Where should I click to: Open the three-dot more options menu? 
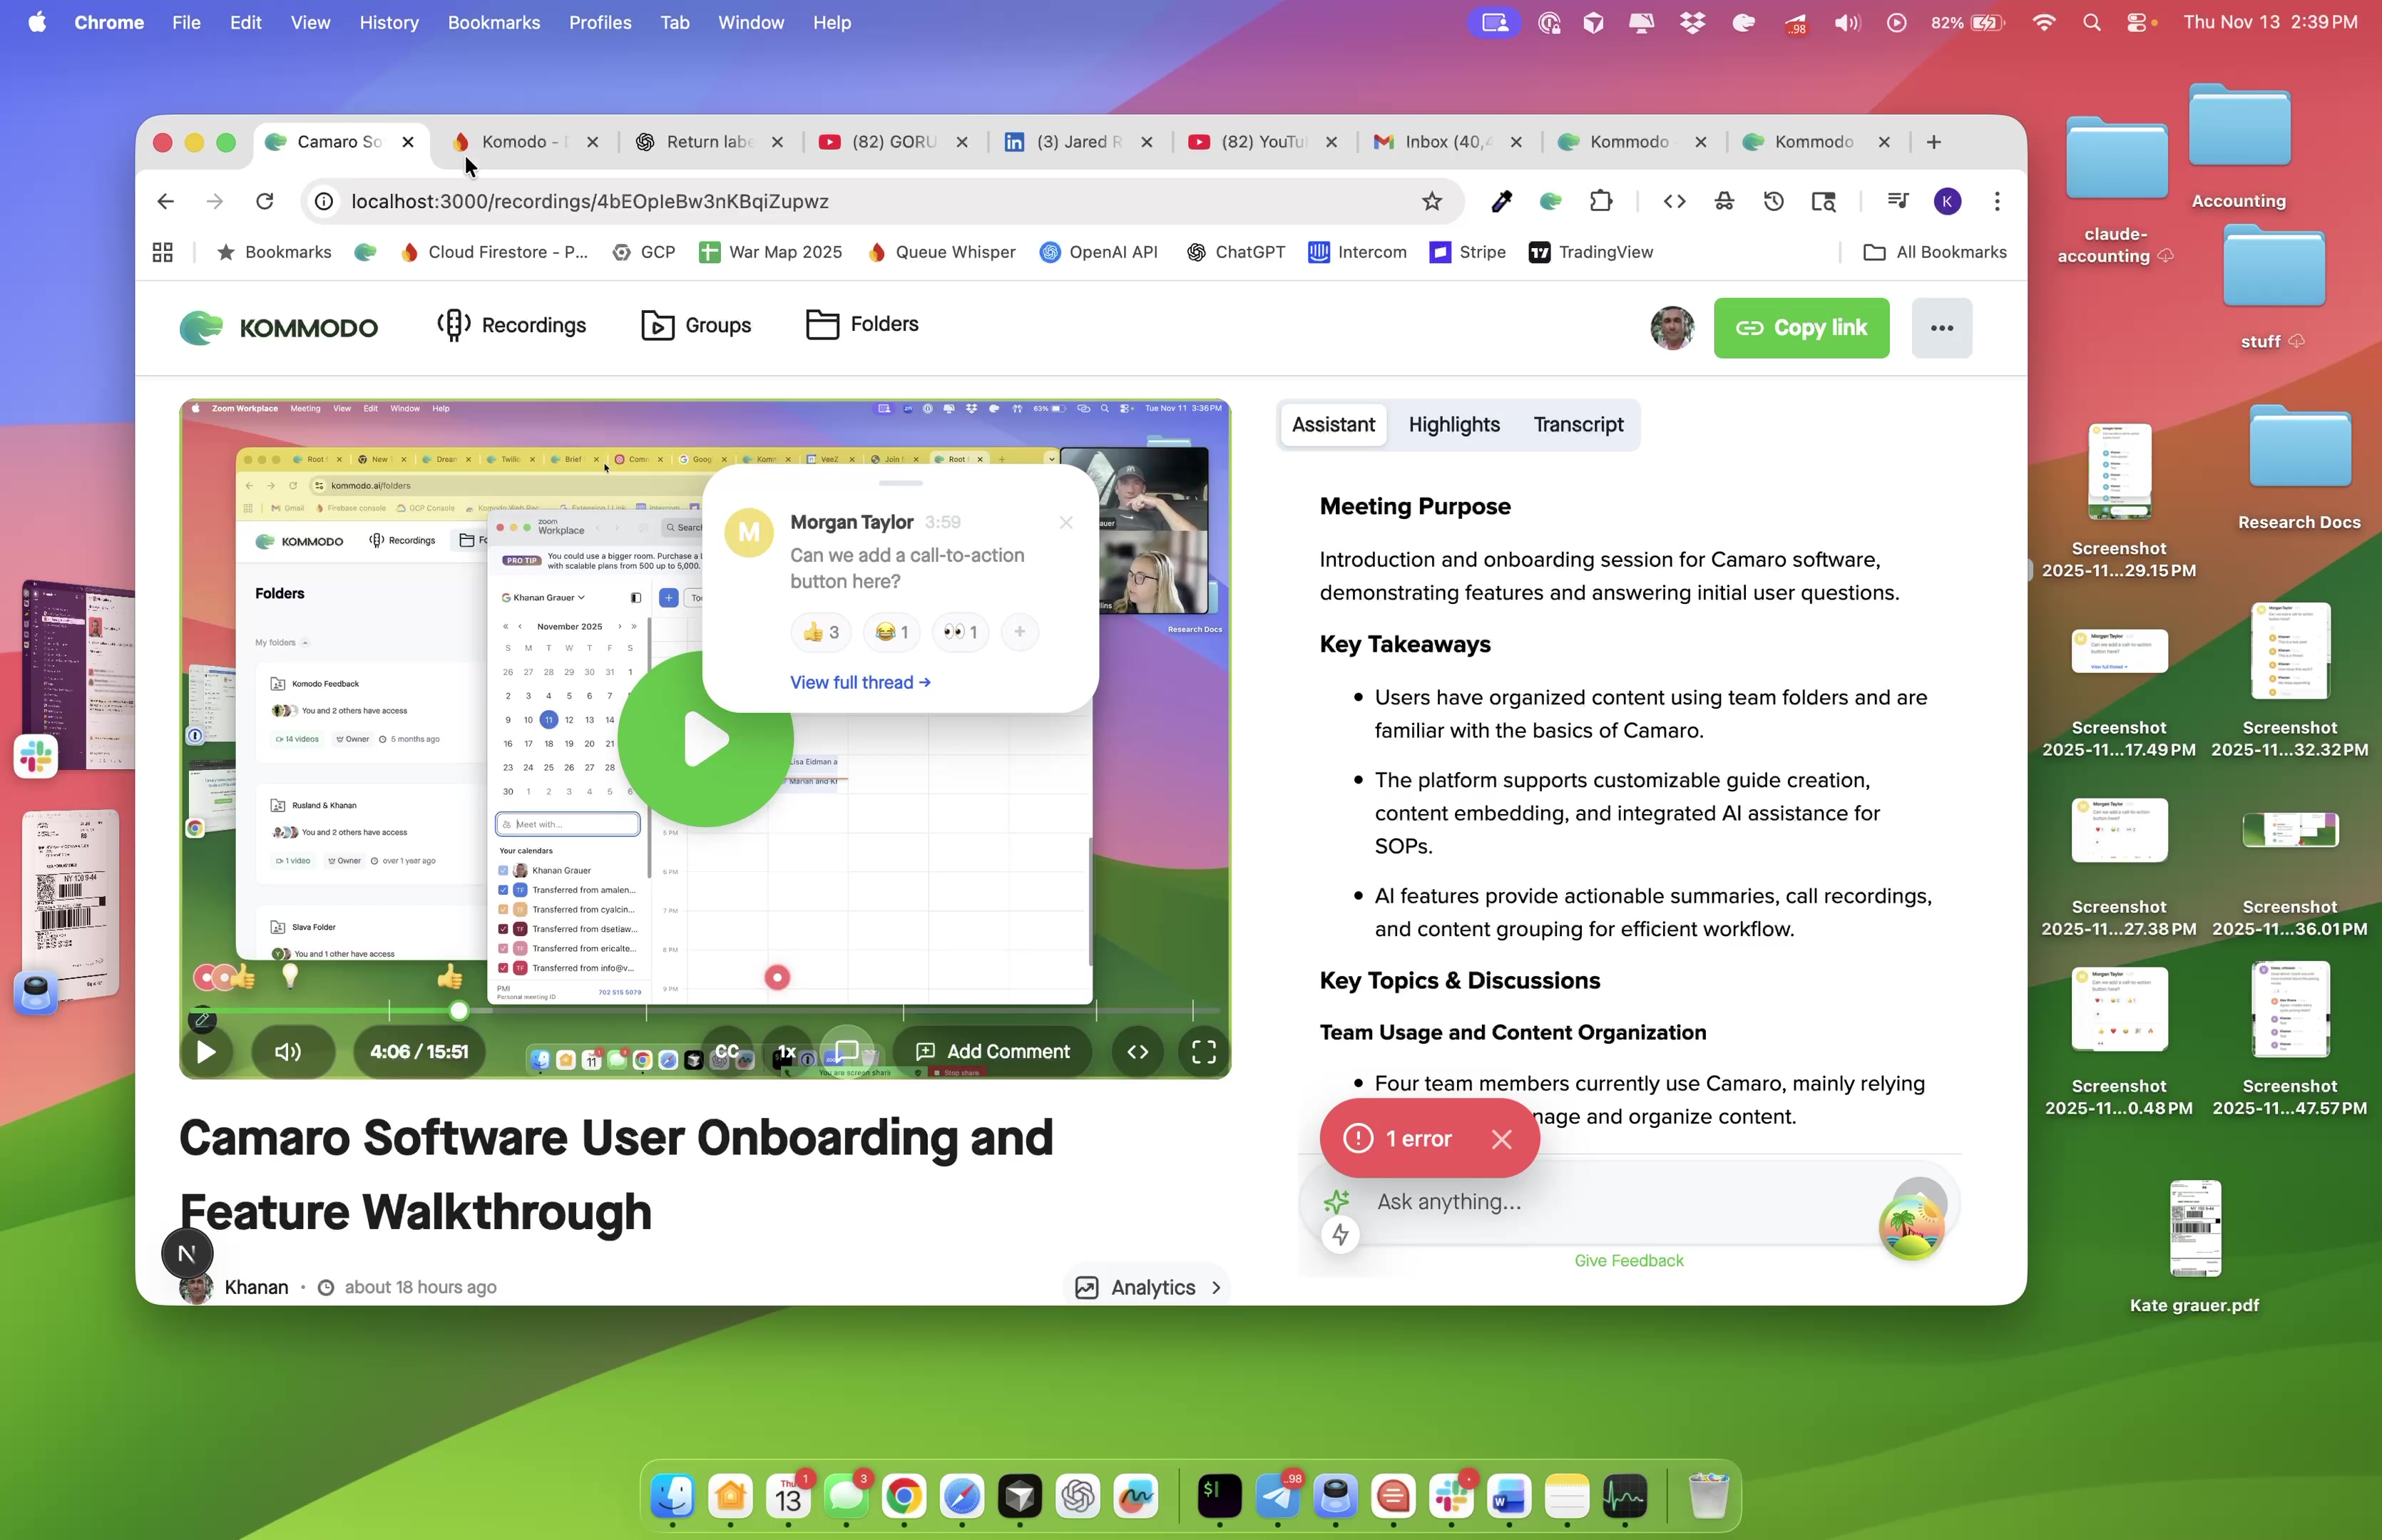point(1941,328)
